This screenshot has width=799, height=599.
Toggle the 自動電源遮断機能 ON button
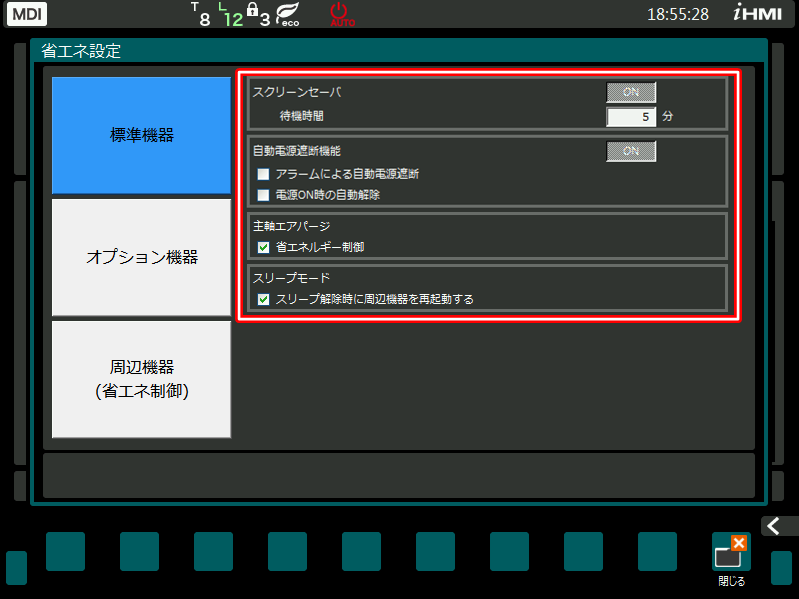click(631, 151)
